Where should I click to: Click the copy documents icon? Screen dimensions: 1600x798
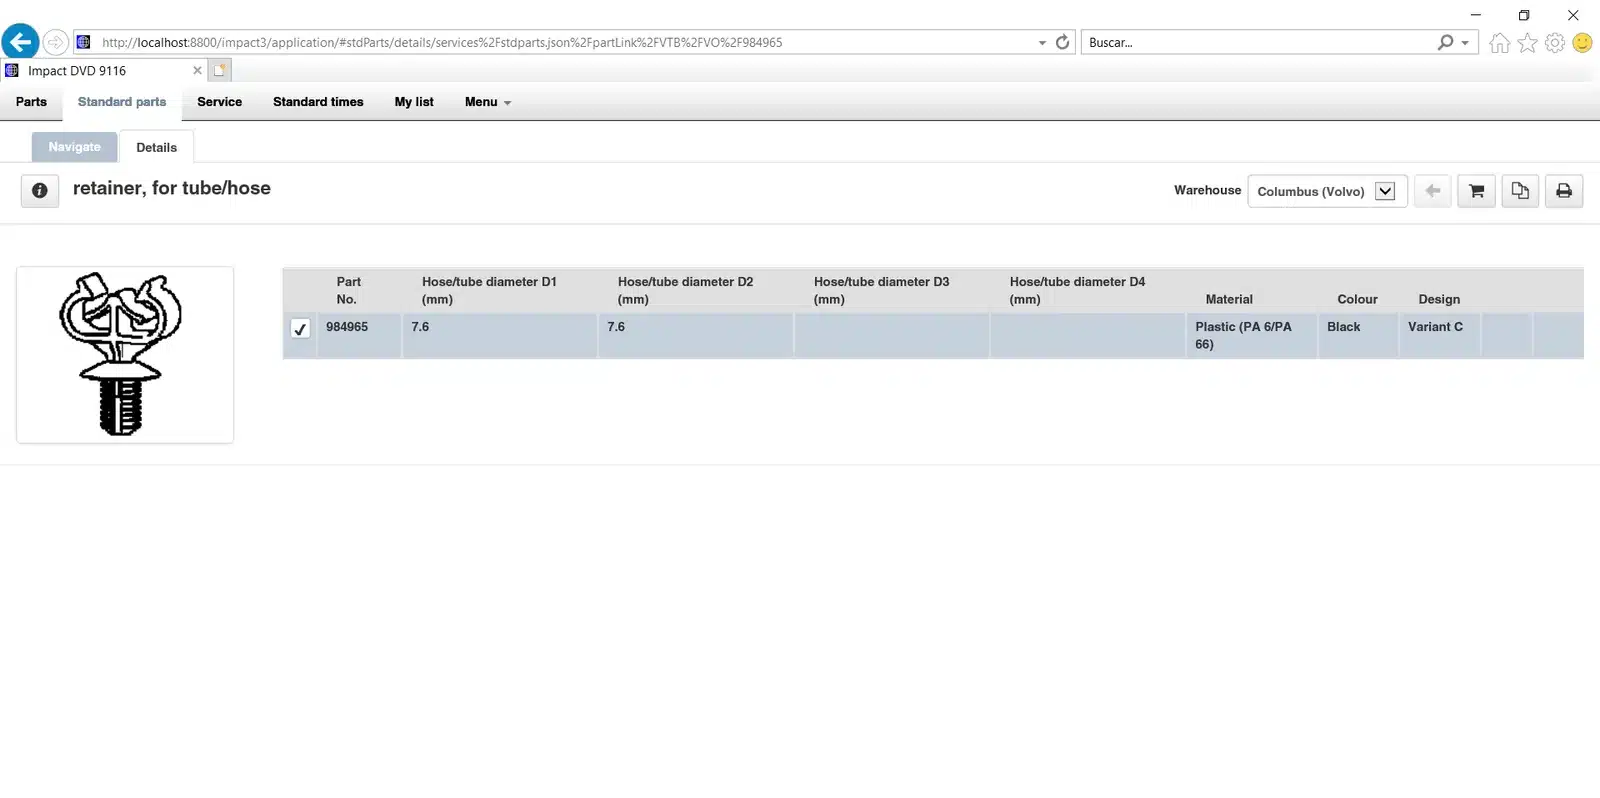click(x=1520, y=191)
